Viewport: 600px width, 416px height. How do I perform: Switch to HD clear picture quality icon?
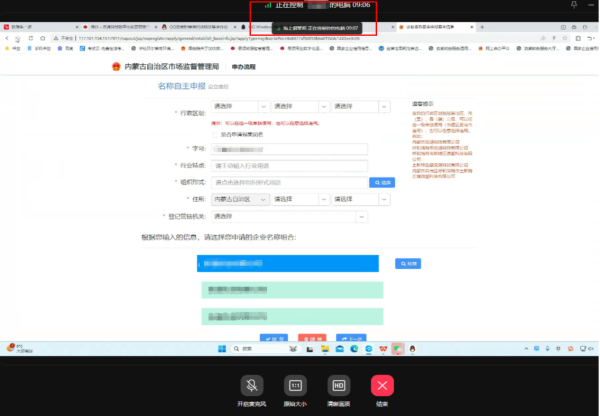[338, 385]
